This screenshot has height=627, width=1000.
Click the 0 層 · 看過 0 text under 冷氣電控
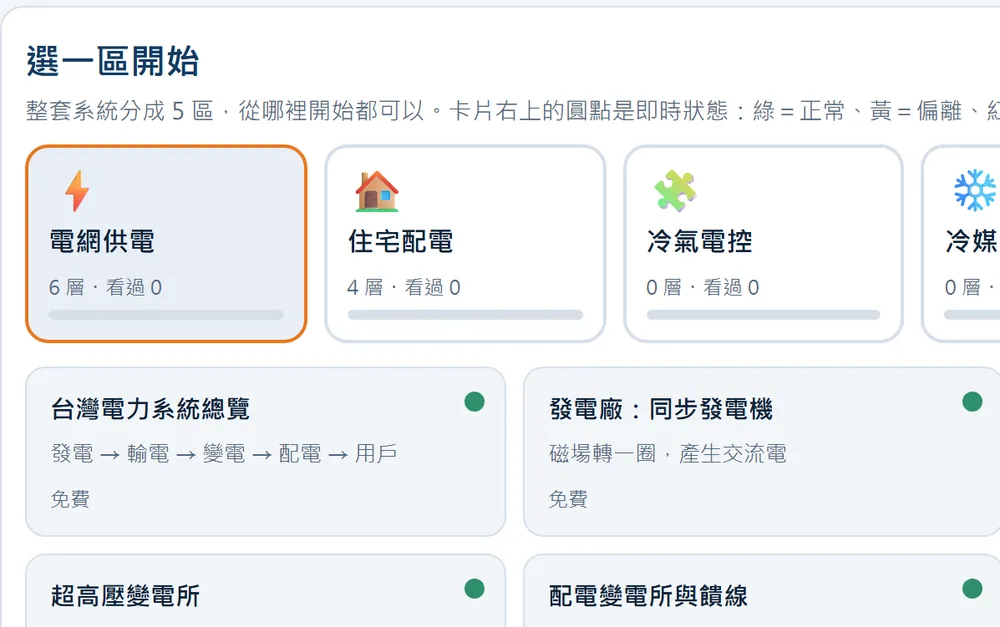click(x=703, y=288)
